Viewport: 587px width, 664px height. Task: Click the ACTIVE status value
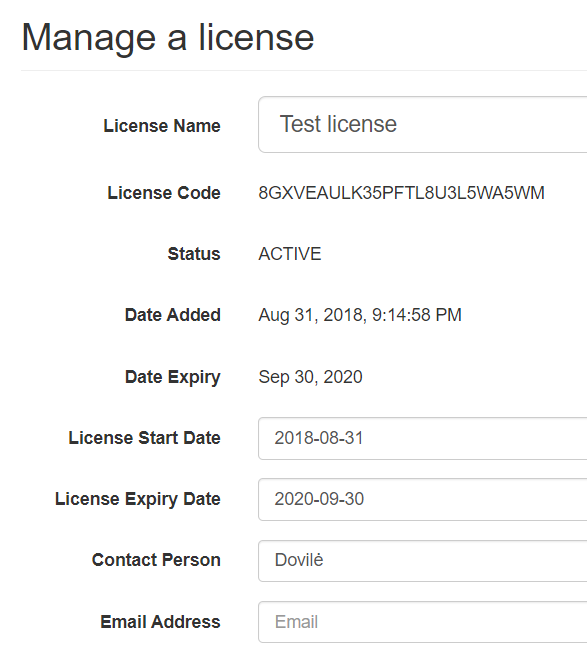(290, 254)
